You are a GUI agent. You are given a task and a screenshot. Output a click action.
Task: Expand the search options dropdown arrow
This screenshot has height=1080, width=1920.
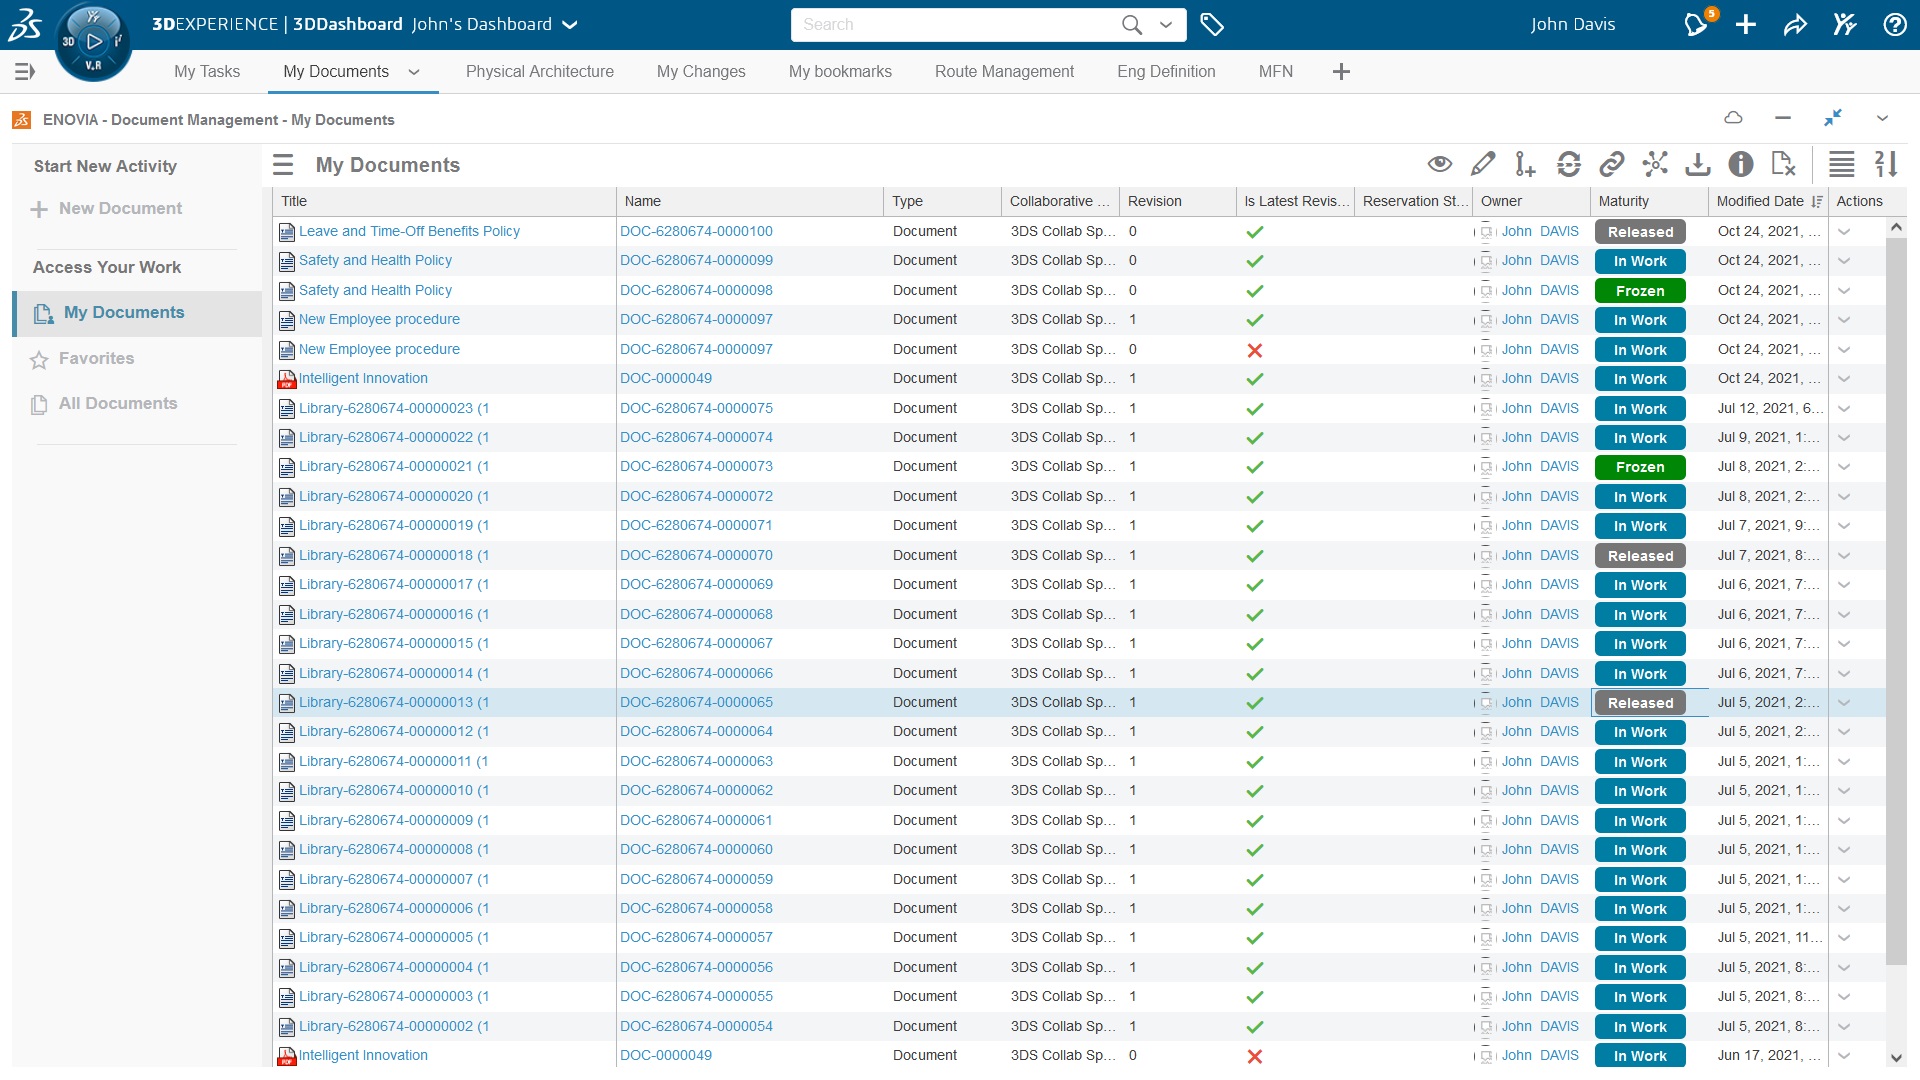click(1166, 25)
